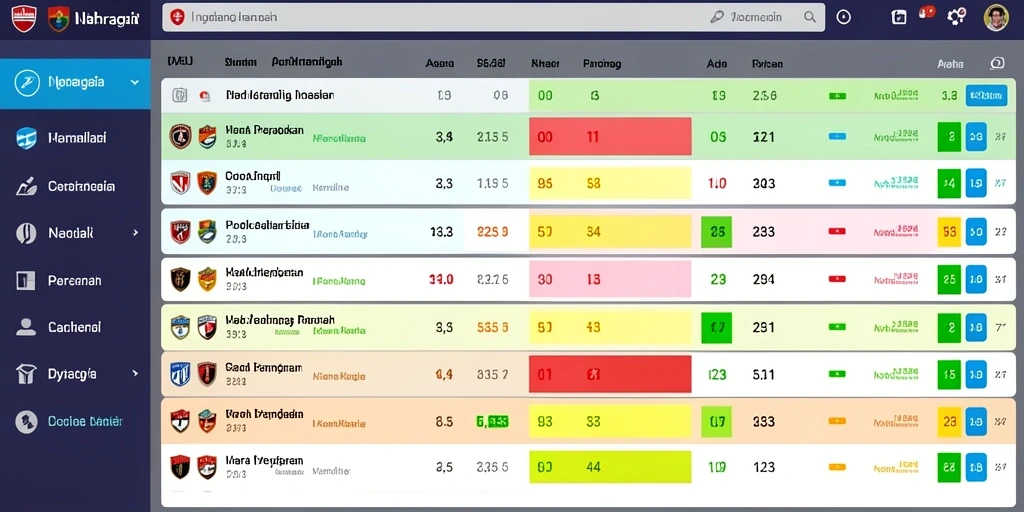Click the circular clock icon beside search bar
The height and width of the screenshot is (512, 1024).
coord(844,18)
